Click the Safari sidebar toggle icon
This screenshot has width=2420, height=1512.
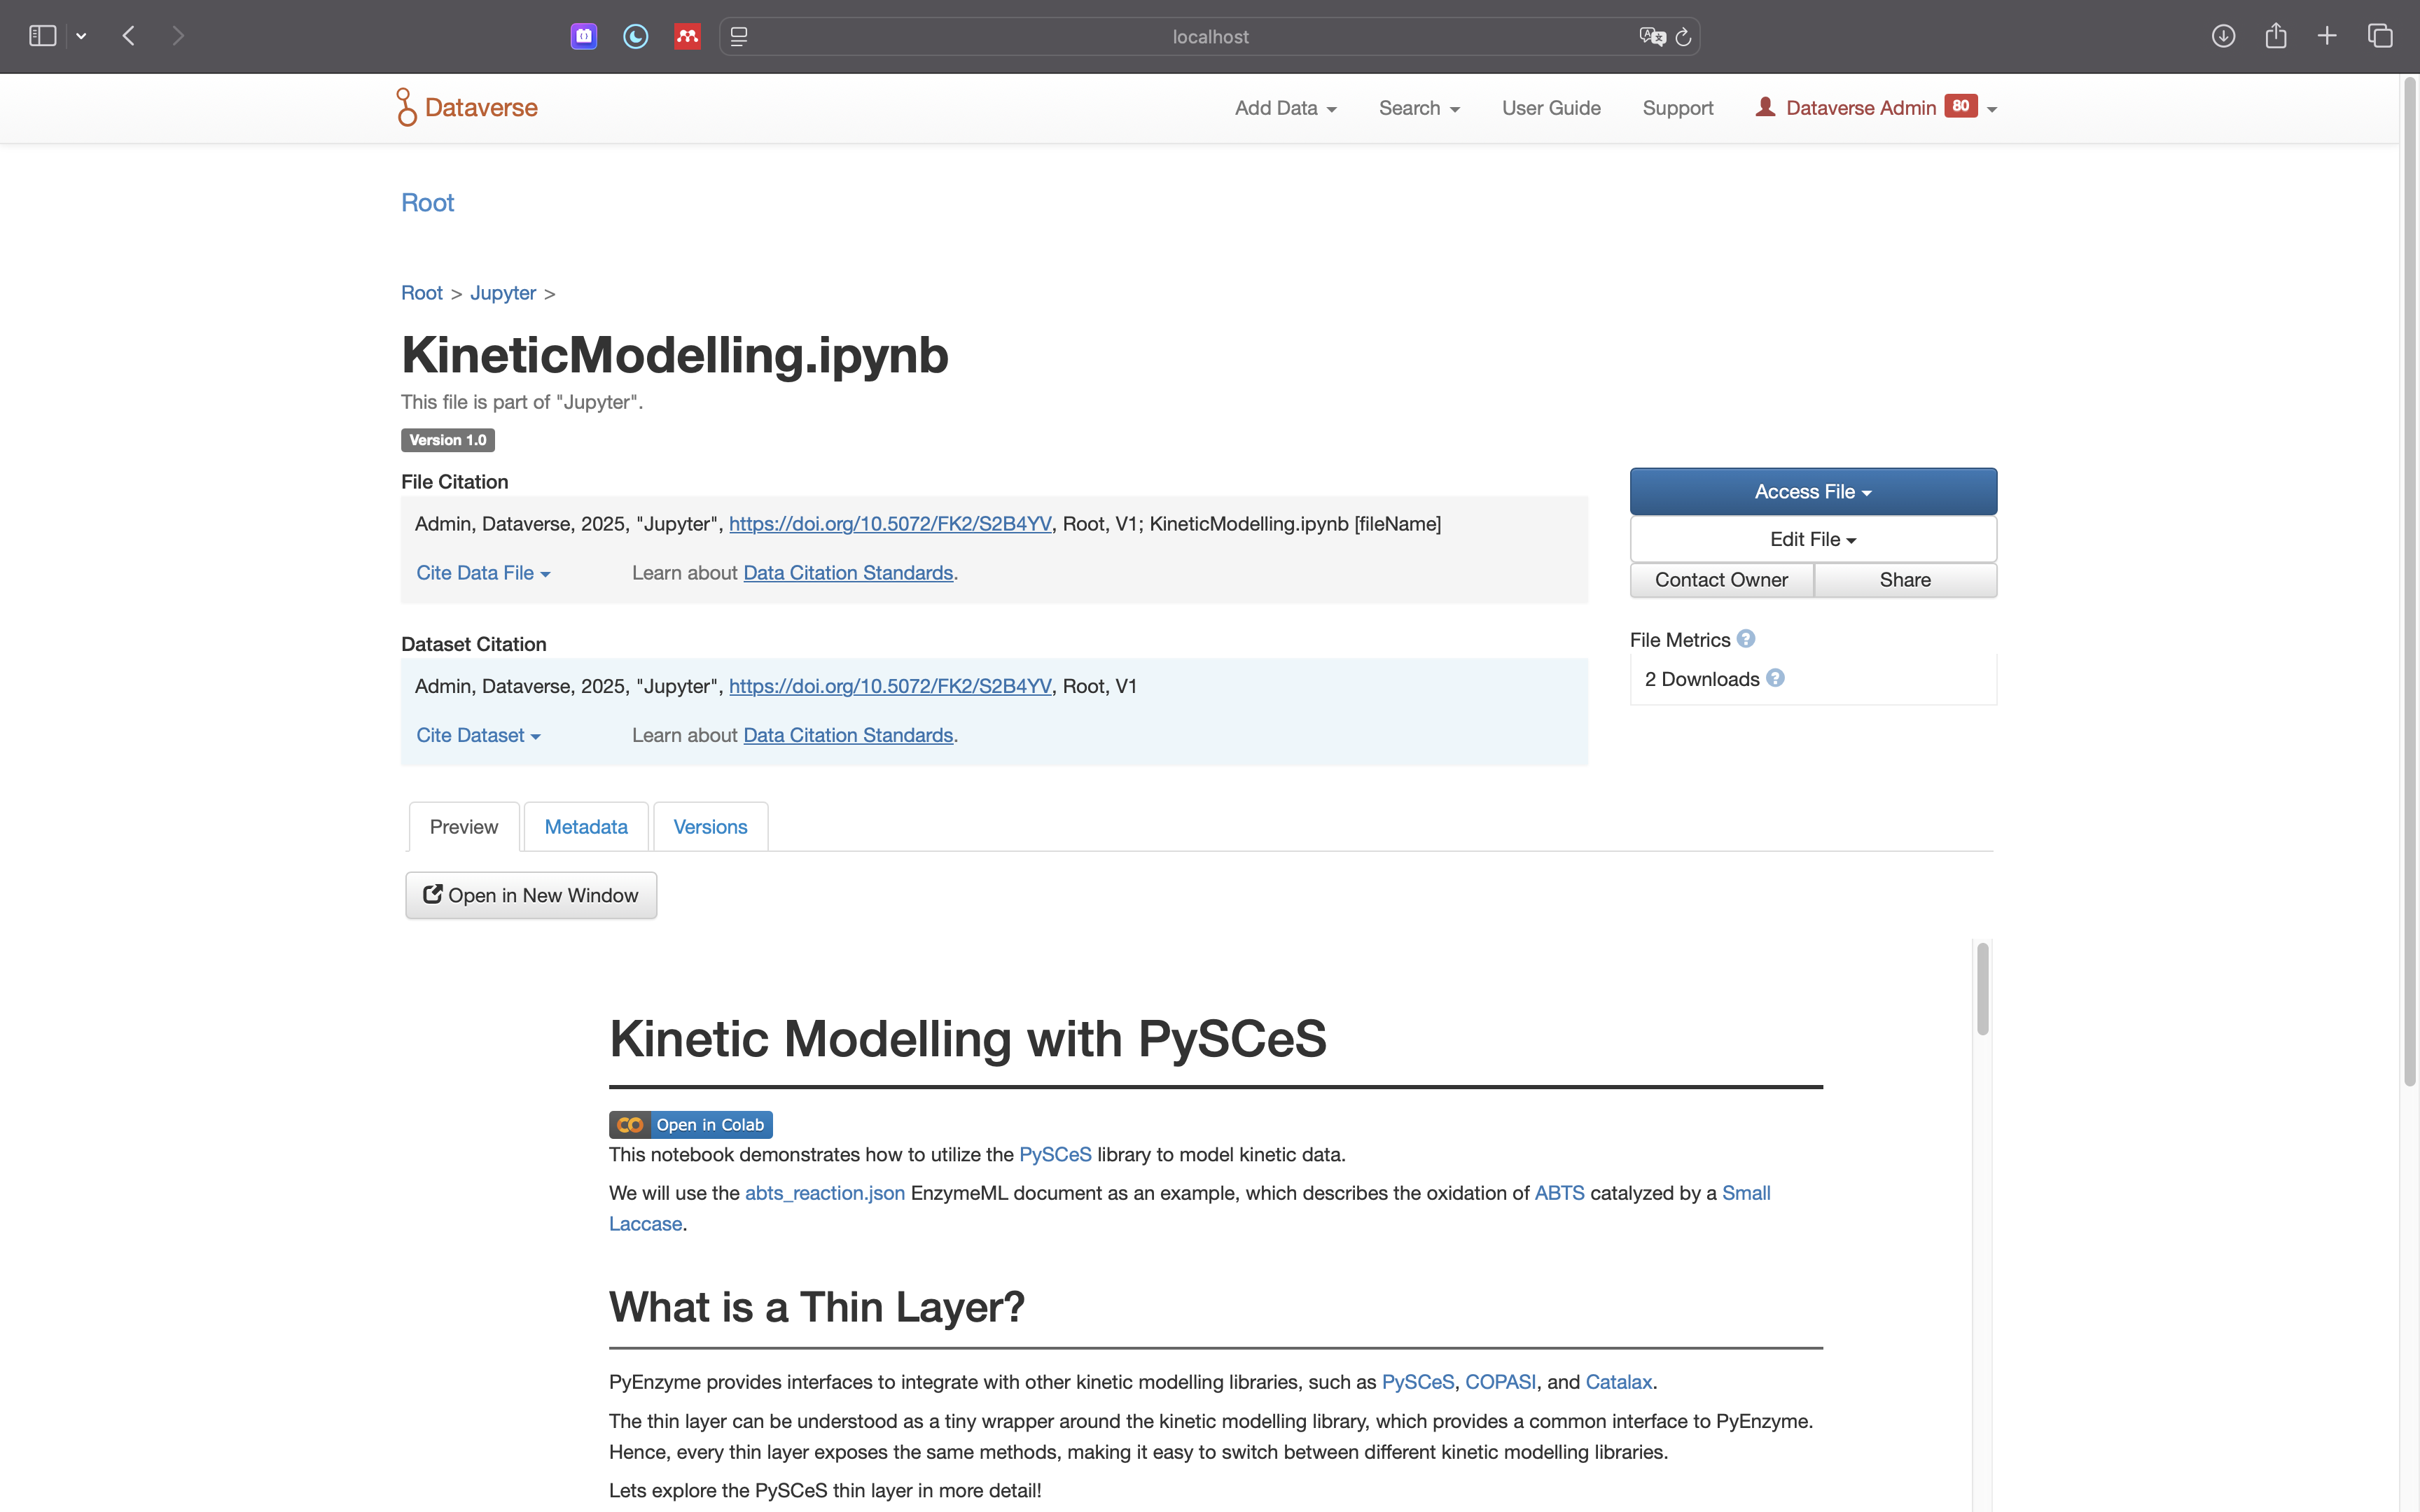click(42, 36)
